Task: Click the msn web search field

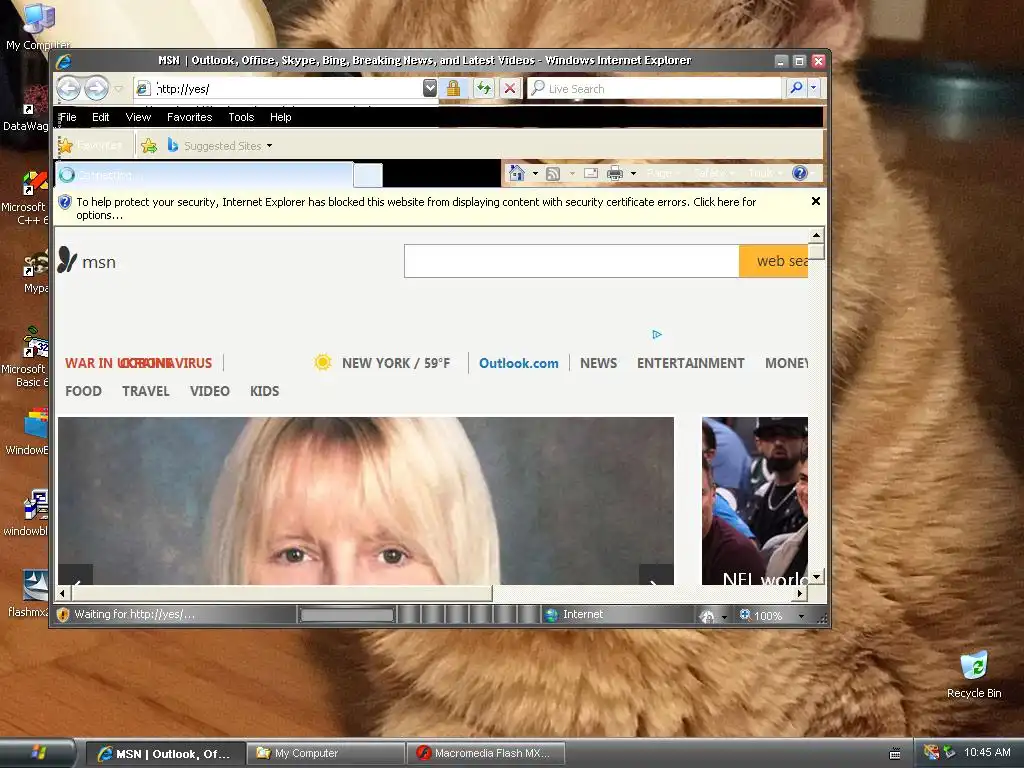Action: [571, 261]
